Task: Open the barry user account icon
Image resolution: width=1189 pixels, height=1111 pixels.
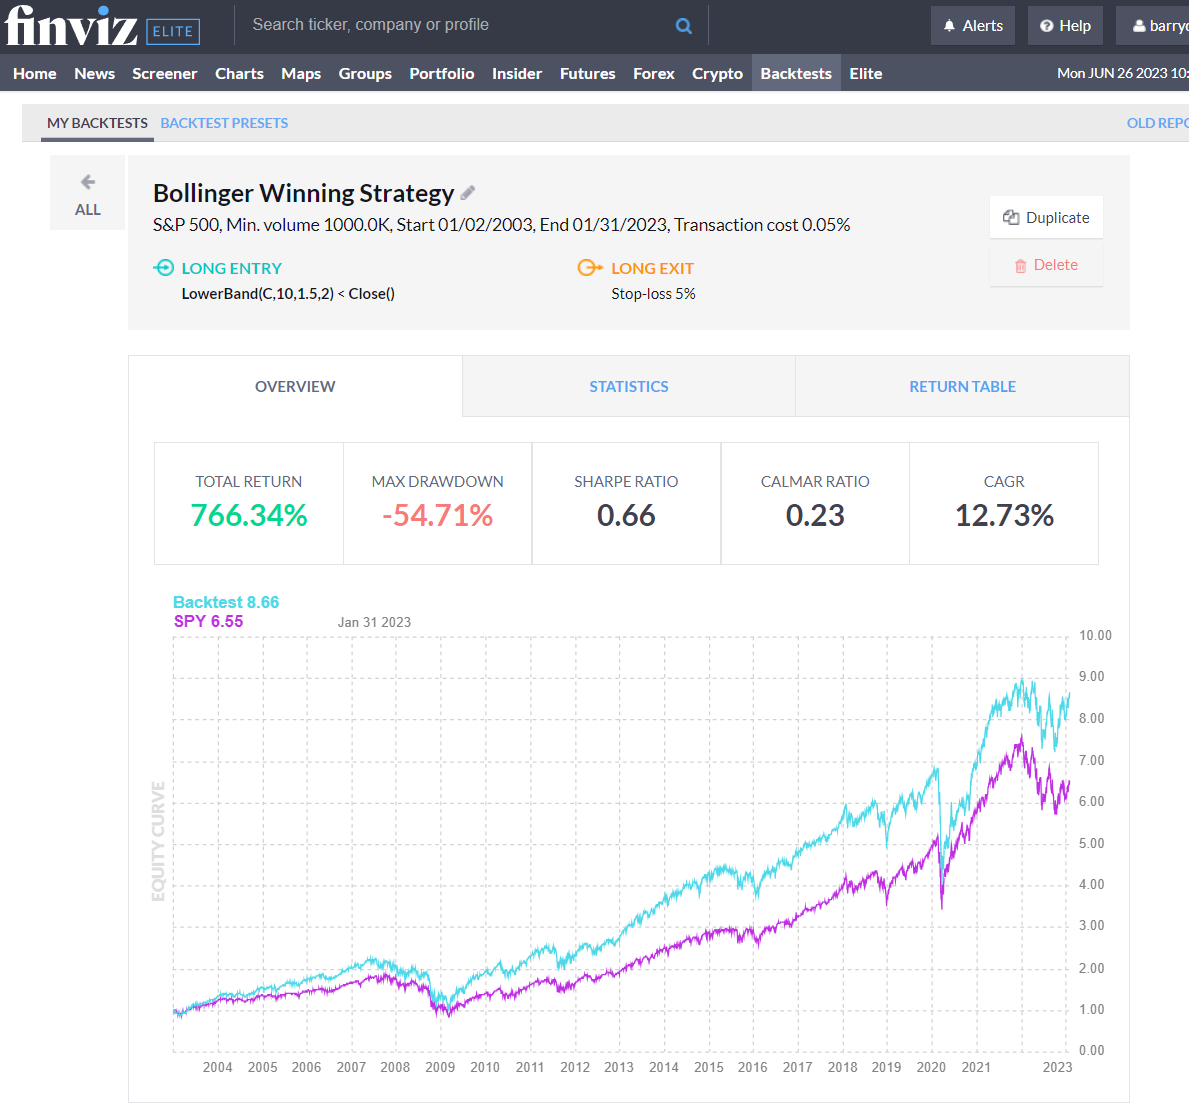Action: pyautogui.click(x=1139, y=25)
